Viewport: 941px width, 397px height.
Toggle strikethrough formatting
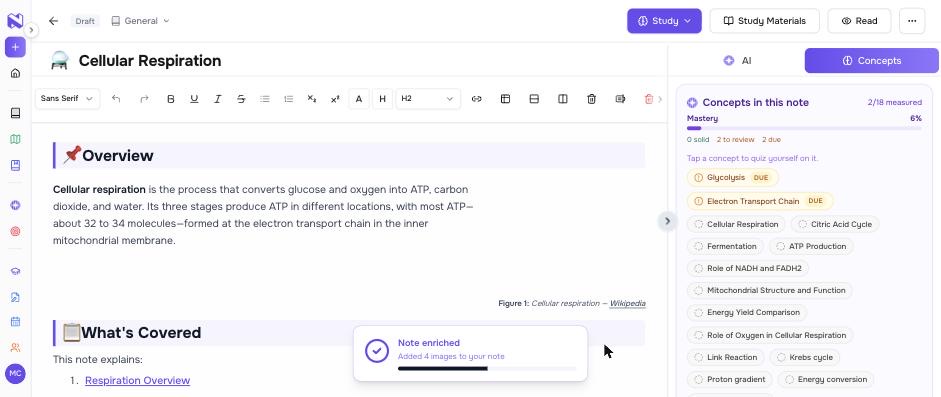241,99
